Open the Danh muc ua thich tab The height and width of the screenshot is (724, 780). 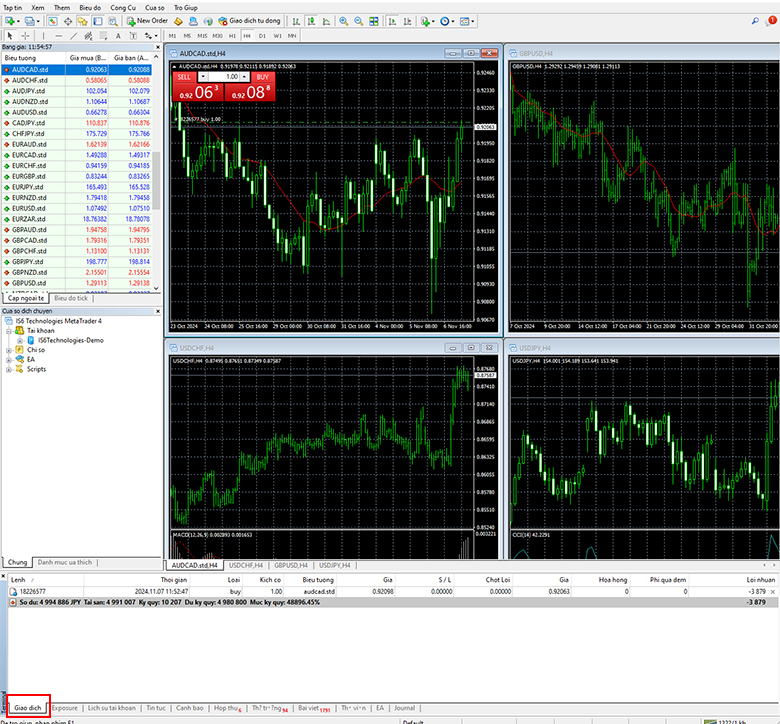pos(65,562)
